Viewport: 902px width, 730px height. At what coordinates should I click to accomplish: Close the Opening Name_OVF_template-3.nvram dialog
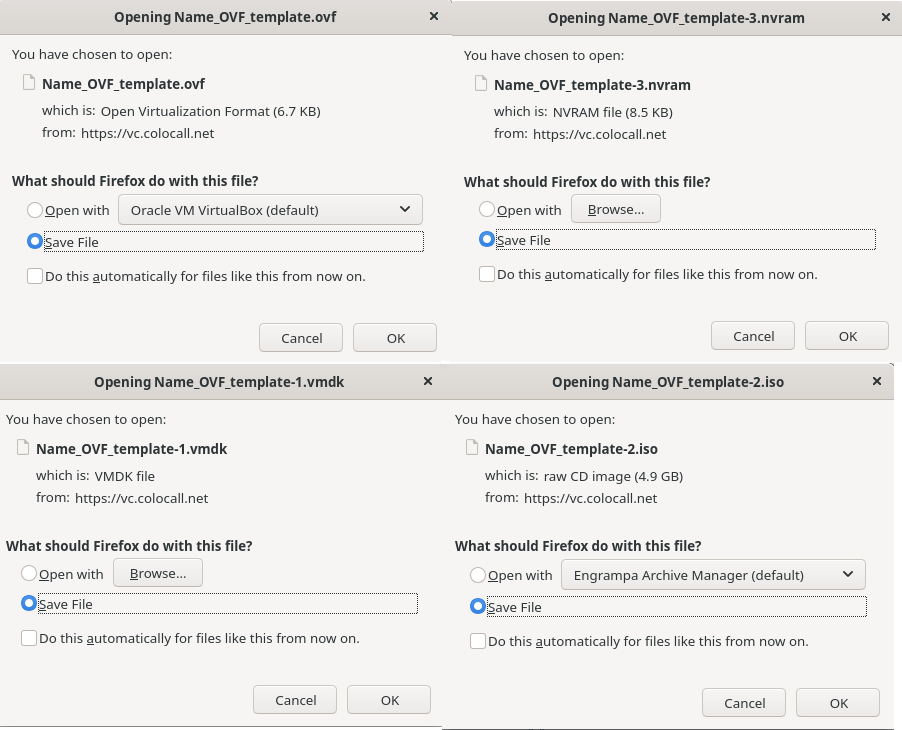coord(885,17)
